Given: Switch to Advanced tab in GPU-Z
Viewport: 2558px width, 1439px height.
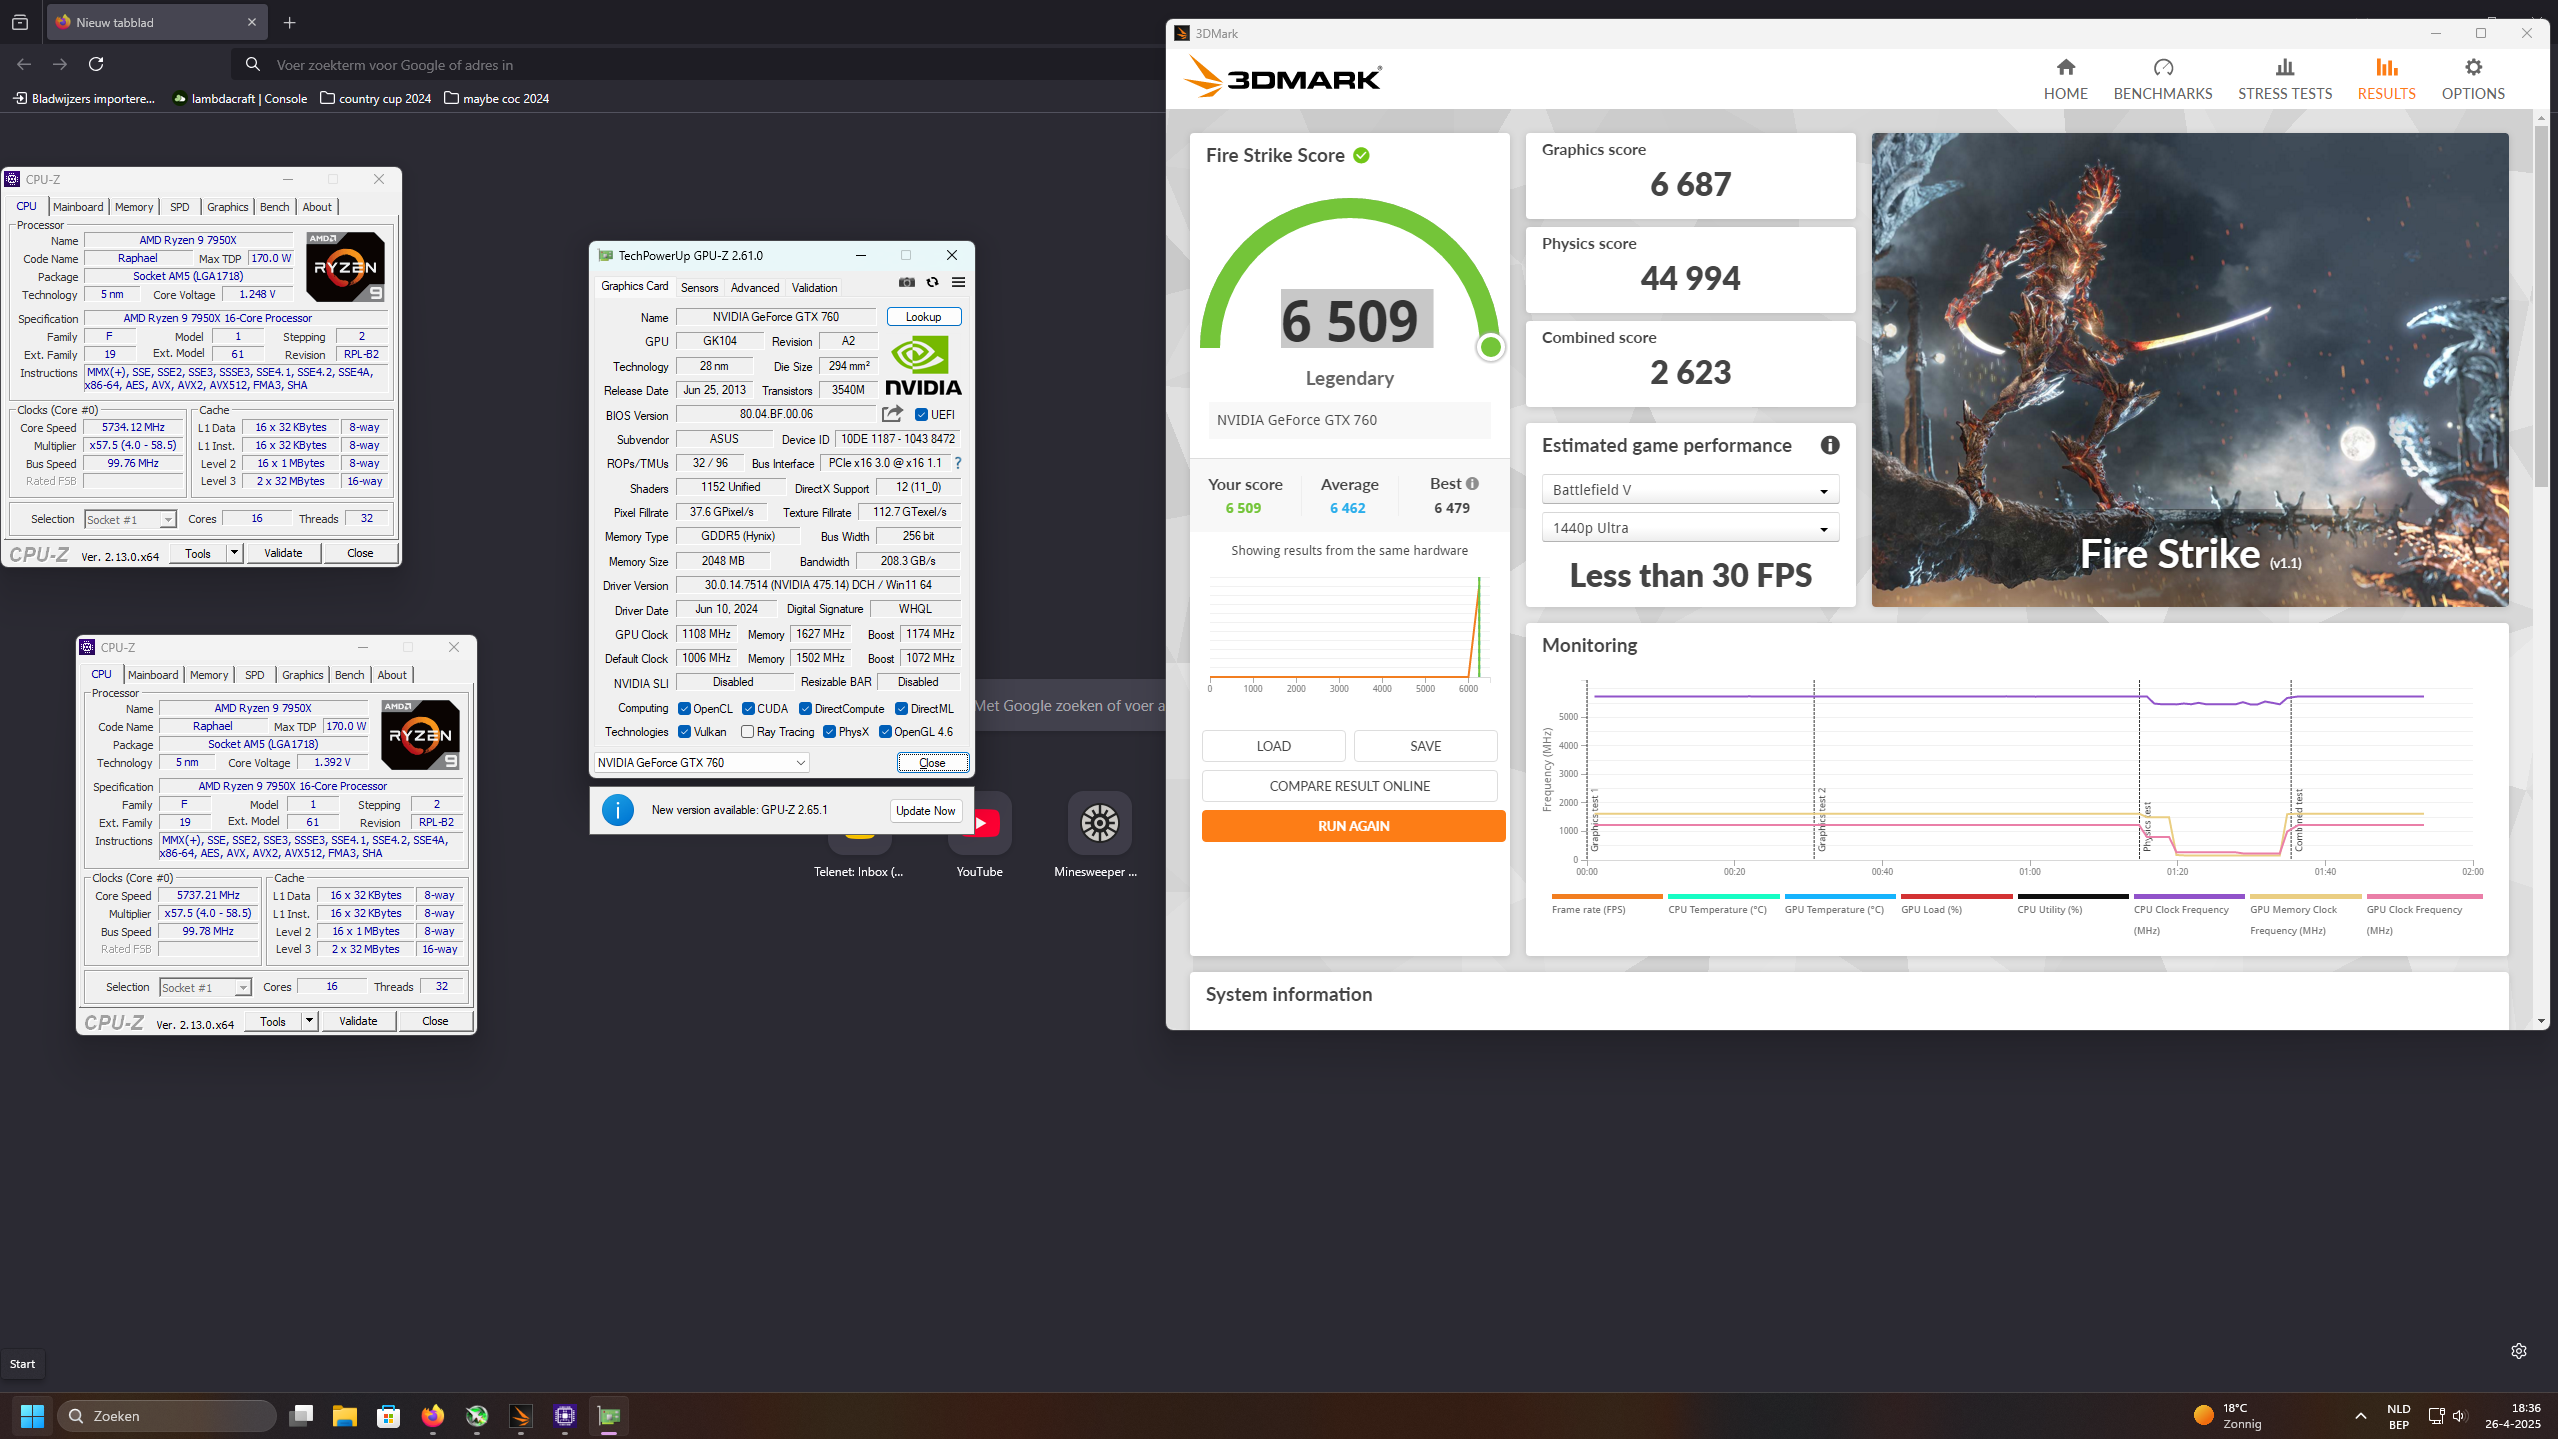Looking at the screenshot, I should click(x=754, y=288).
